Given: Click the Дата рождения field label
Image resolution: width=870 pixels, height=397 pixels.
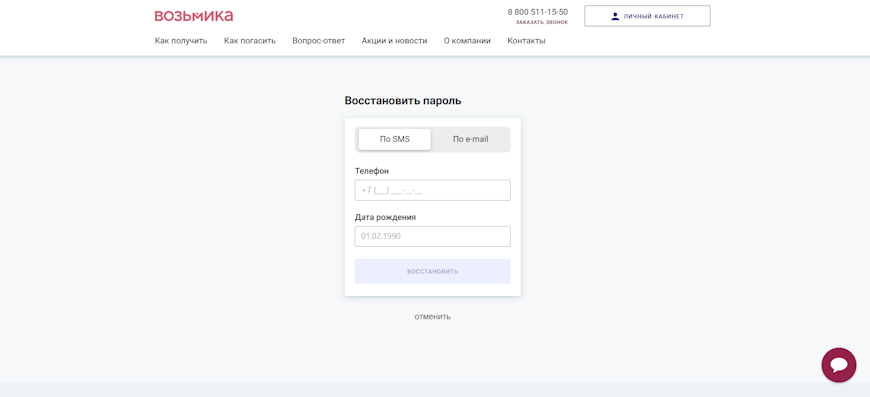Looking at the screenshot, I should (385, 217).
